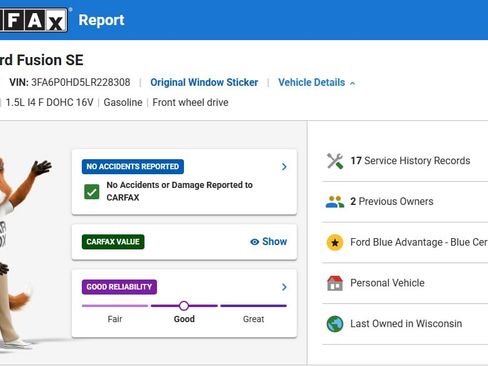Viewport: 488px width, 366px height.
Task: Click the VIN number 3FA6P0HD5LR228308
Action: pos(81,83)
